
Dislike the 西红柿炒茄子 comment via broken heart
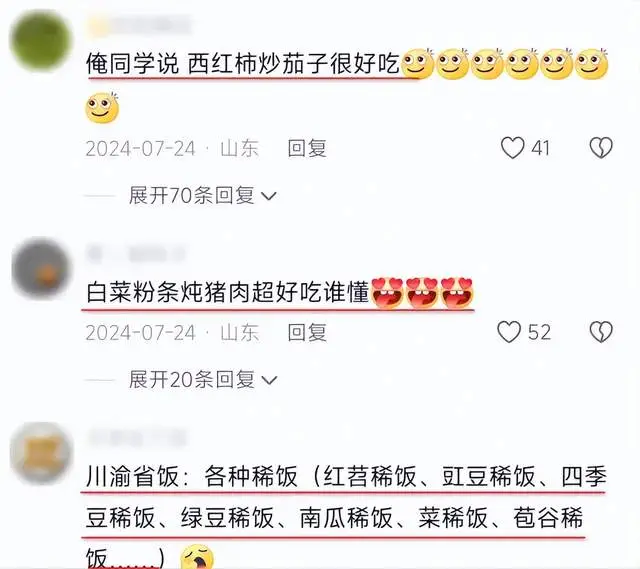(601, 147)
